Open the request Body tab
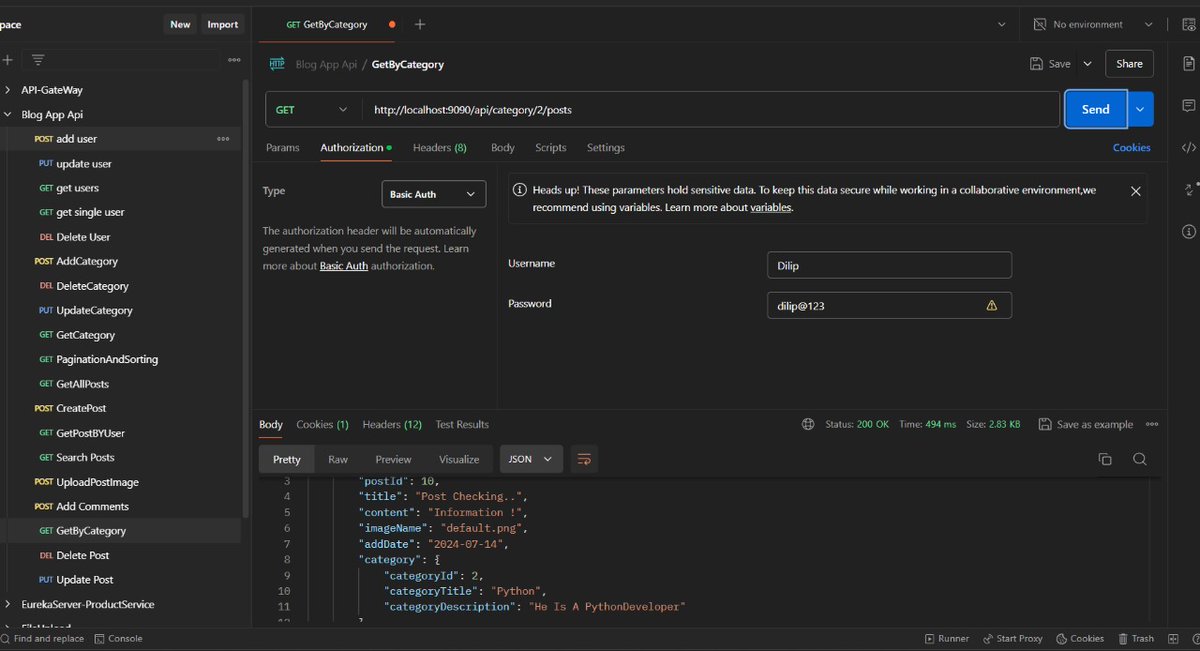This screenshot has width=1200, height=651. point(503,148)
